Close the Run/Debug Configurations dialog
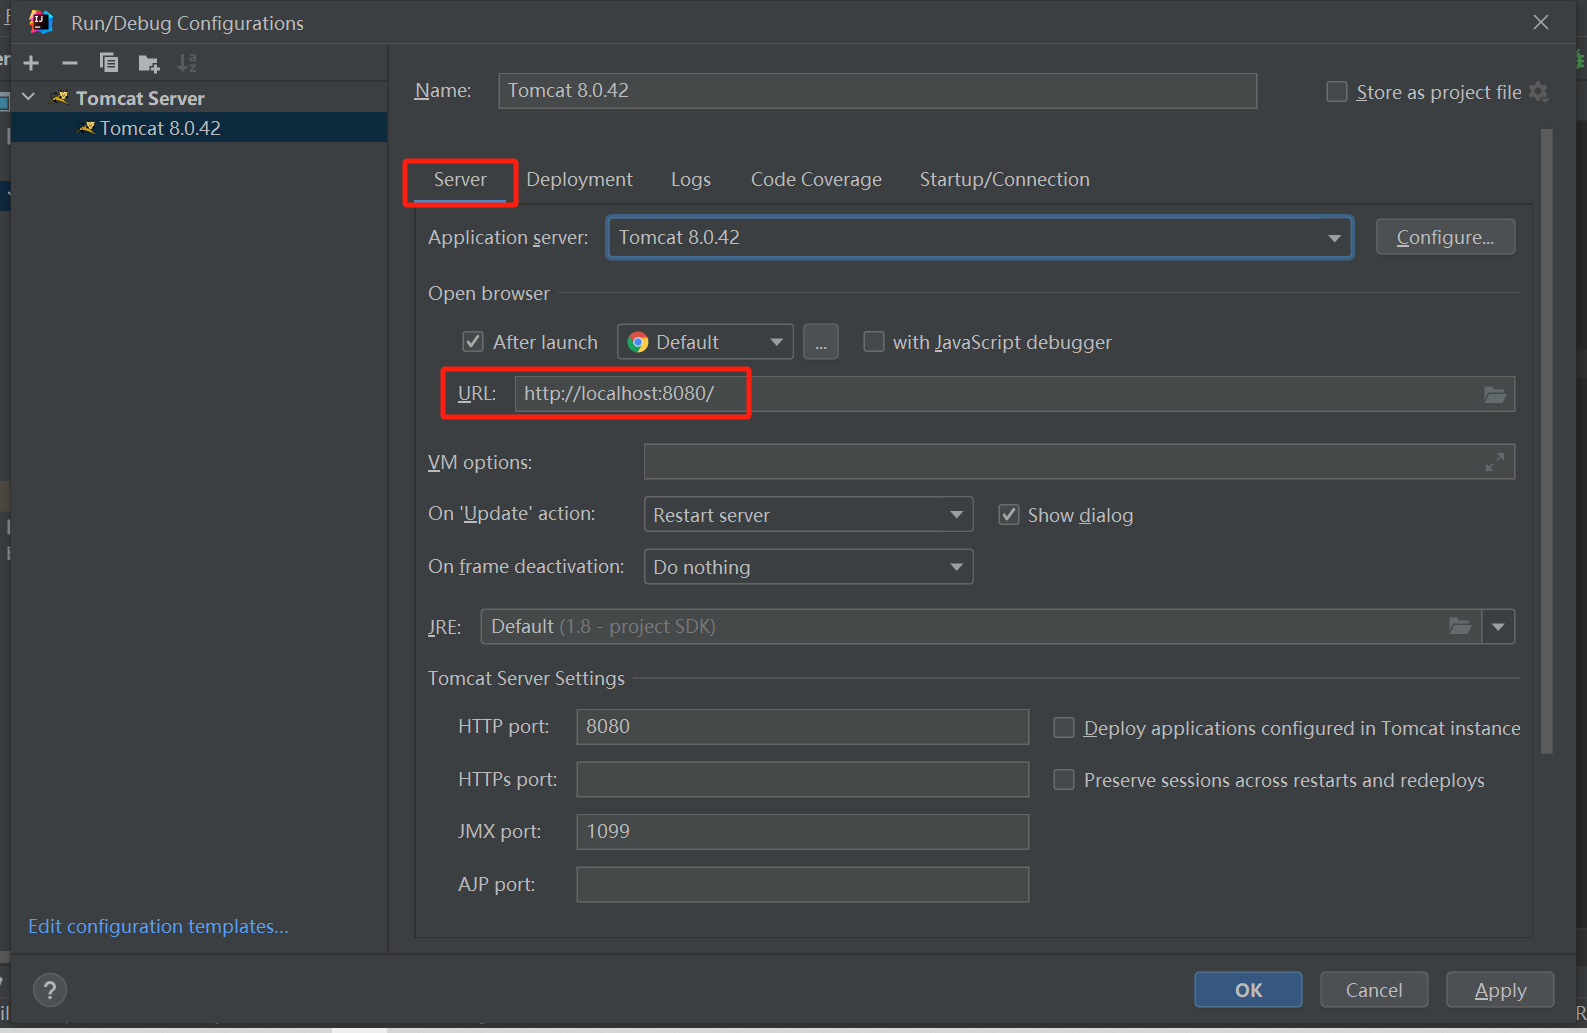Image resolution: width=1587 pixels, height=1033 pixels. point(1541,22)
